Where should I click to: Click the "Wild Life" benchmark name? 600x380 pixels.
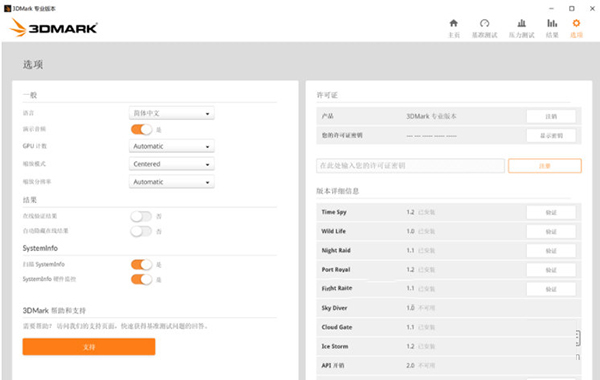334,231
